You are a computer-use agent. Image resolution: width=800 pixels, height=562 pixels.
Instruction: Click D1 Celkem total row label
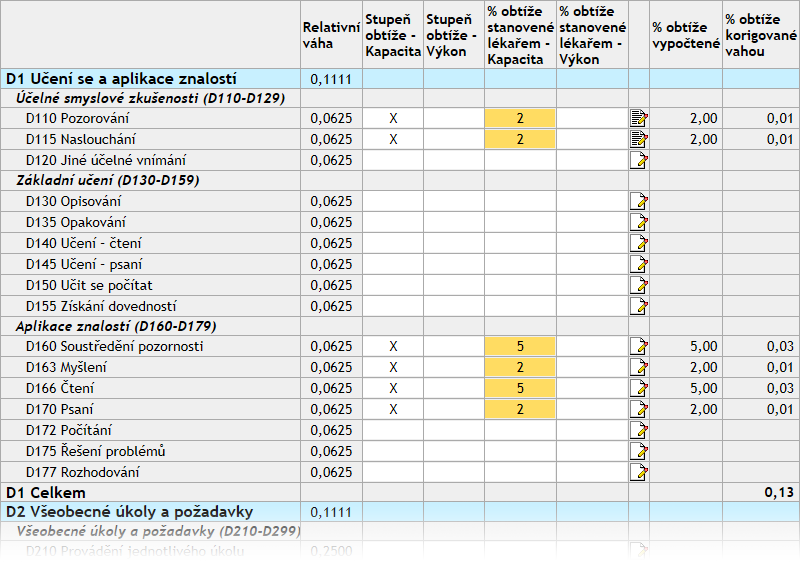(x=45, y=493)
